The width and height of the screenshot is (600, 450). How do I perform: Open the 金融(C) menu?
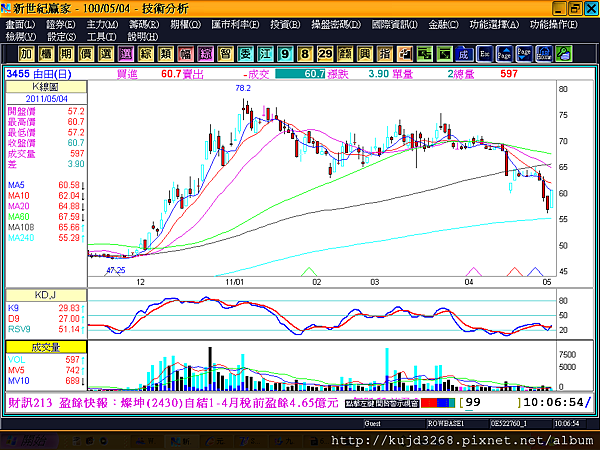(x=443, y=24)
